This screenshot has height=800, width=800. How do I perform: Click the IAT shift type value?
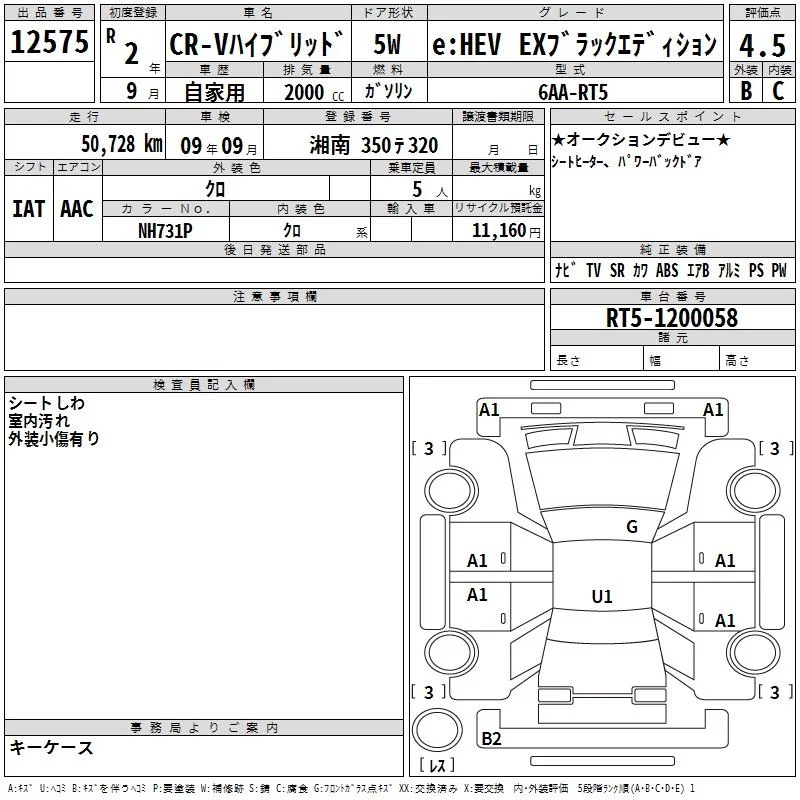(x=28, y=208)
